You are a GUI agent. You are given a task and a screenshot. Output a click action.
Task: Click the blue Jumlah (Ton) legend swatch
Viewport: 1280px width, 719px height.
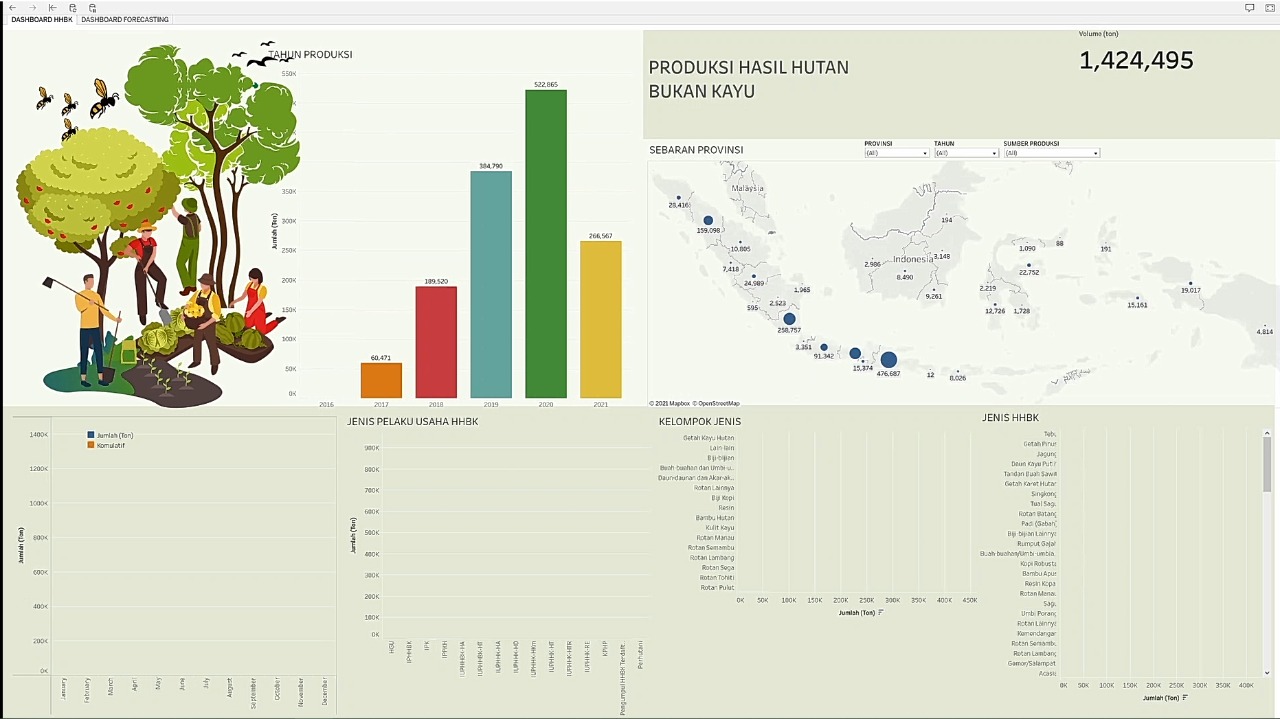(91, 435)
